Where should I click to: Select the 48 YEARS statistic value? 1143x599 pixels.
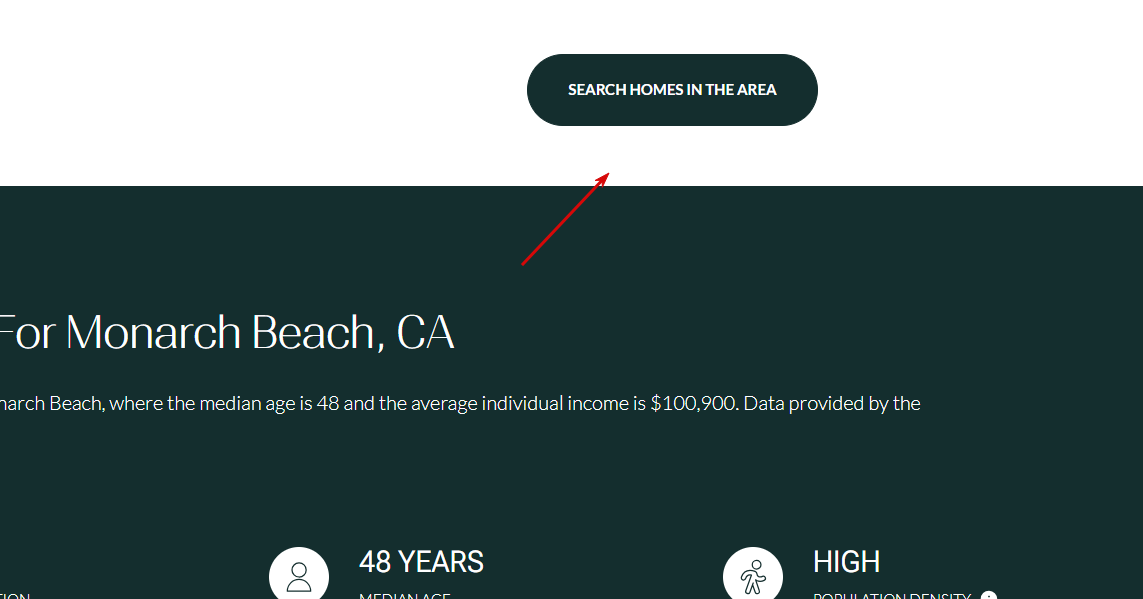421,562
